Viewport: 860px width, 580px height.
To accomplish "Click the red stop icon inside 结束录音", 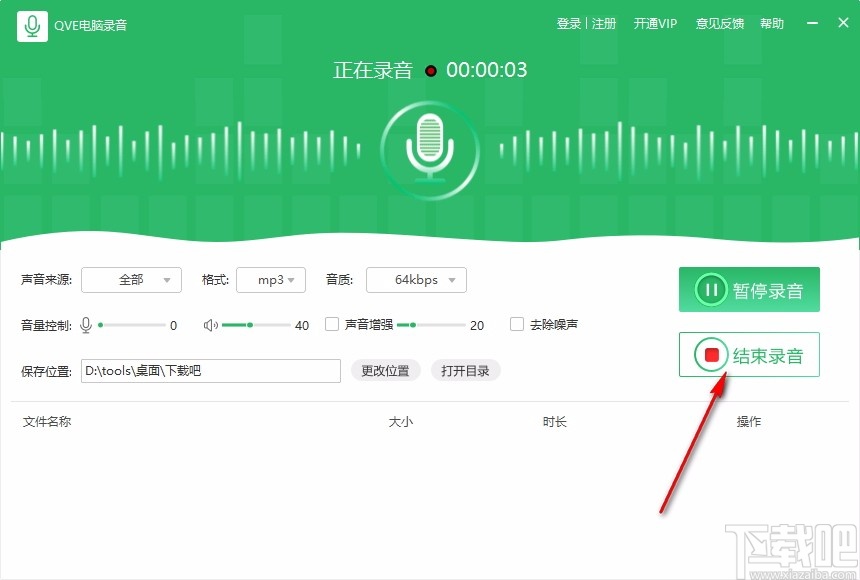I will 712,354.
